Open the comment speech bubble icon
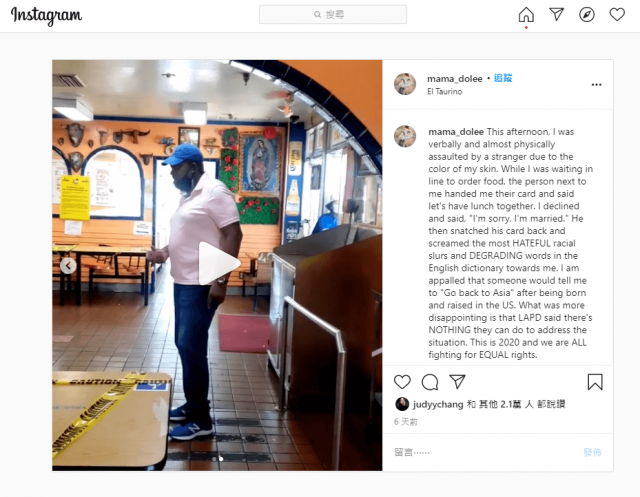This screenshot has width=640, height=497. point(430,382)
